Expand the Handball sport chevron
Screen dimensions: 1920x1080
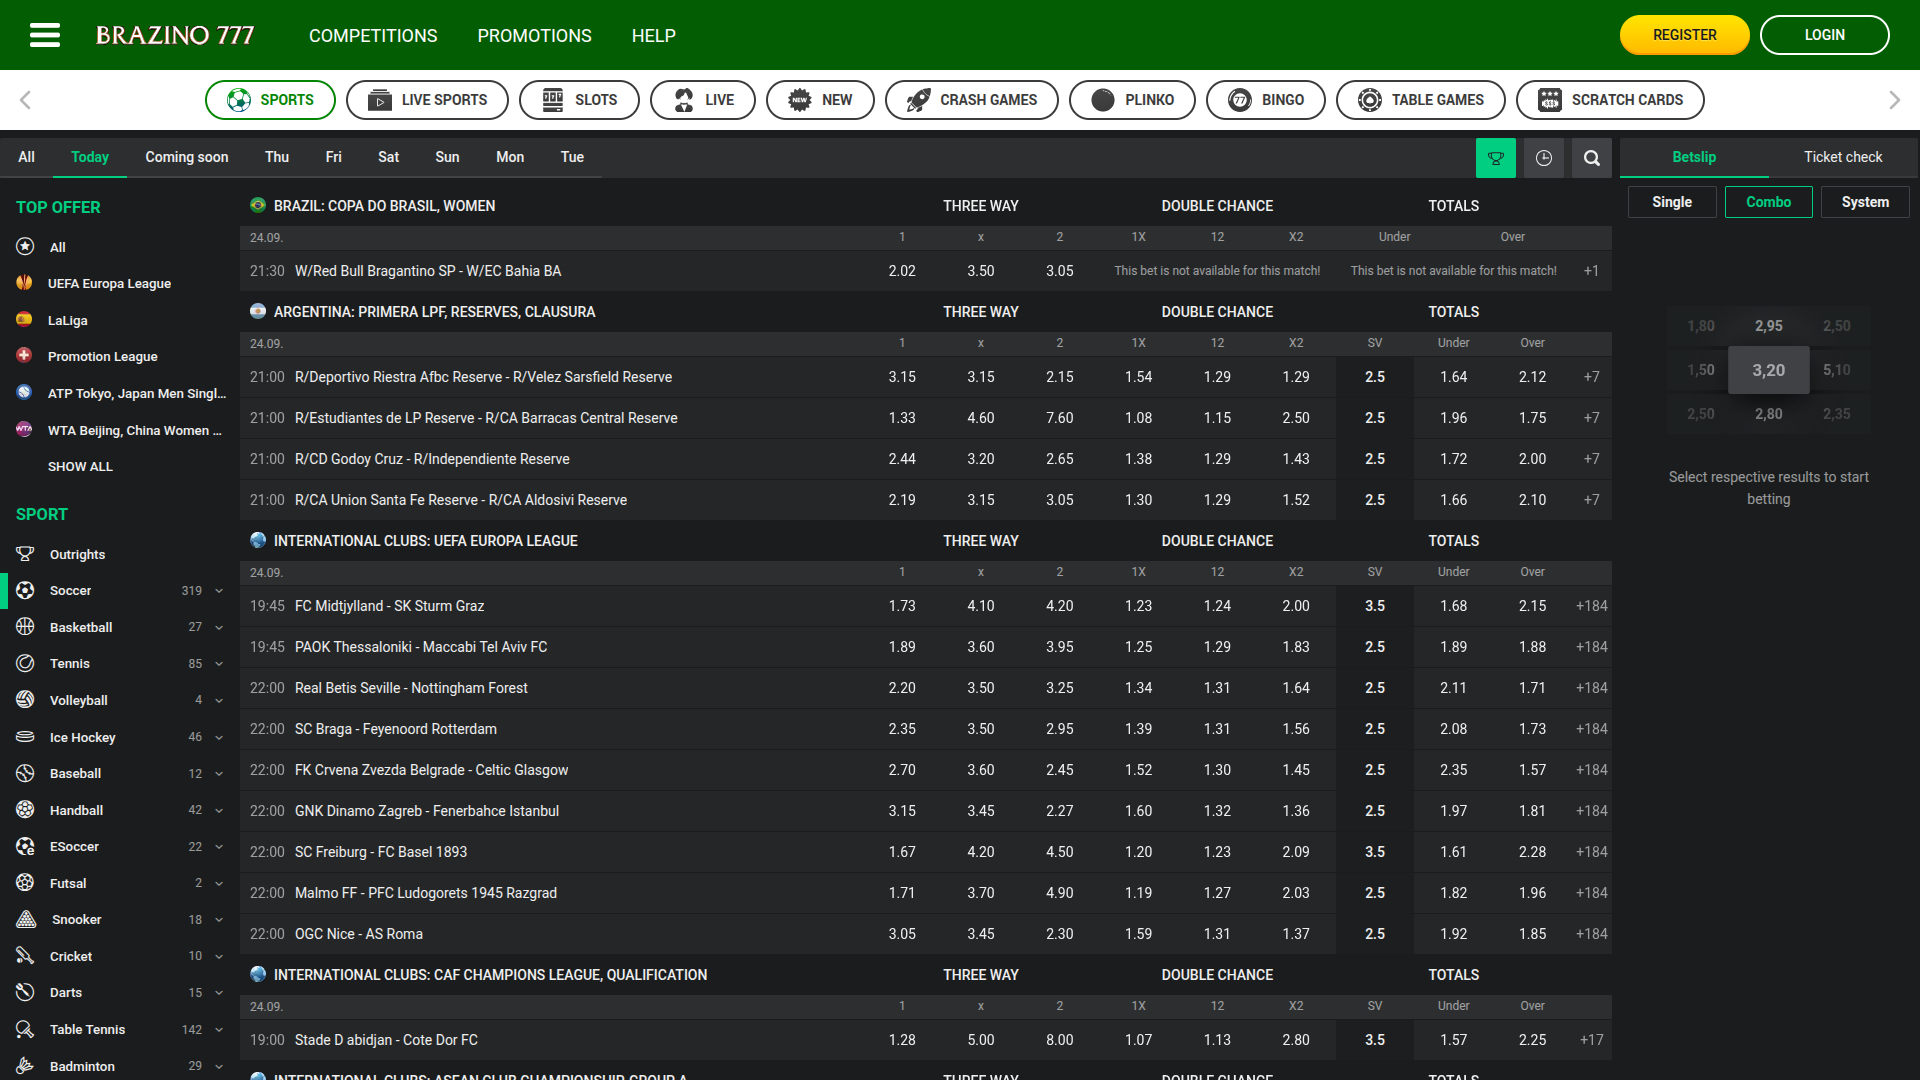pos(219,810)
